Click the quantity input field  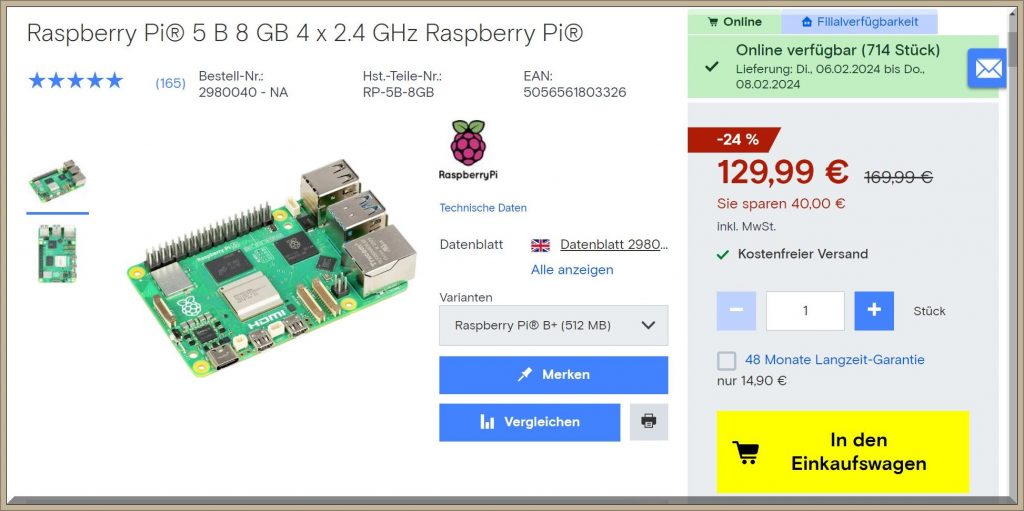[x=805, y=310]
